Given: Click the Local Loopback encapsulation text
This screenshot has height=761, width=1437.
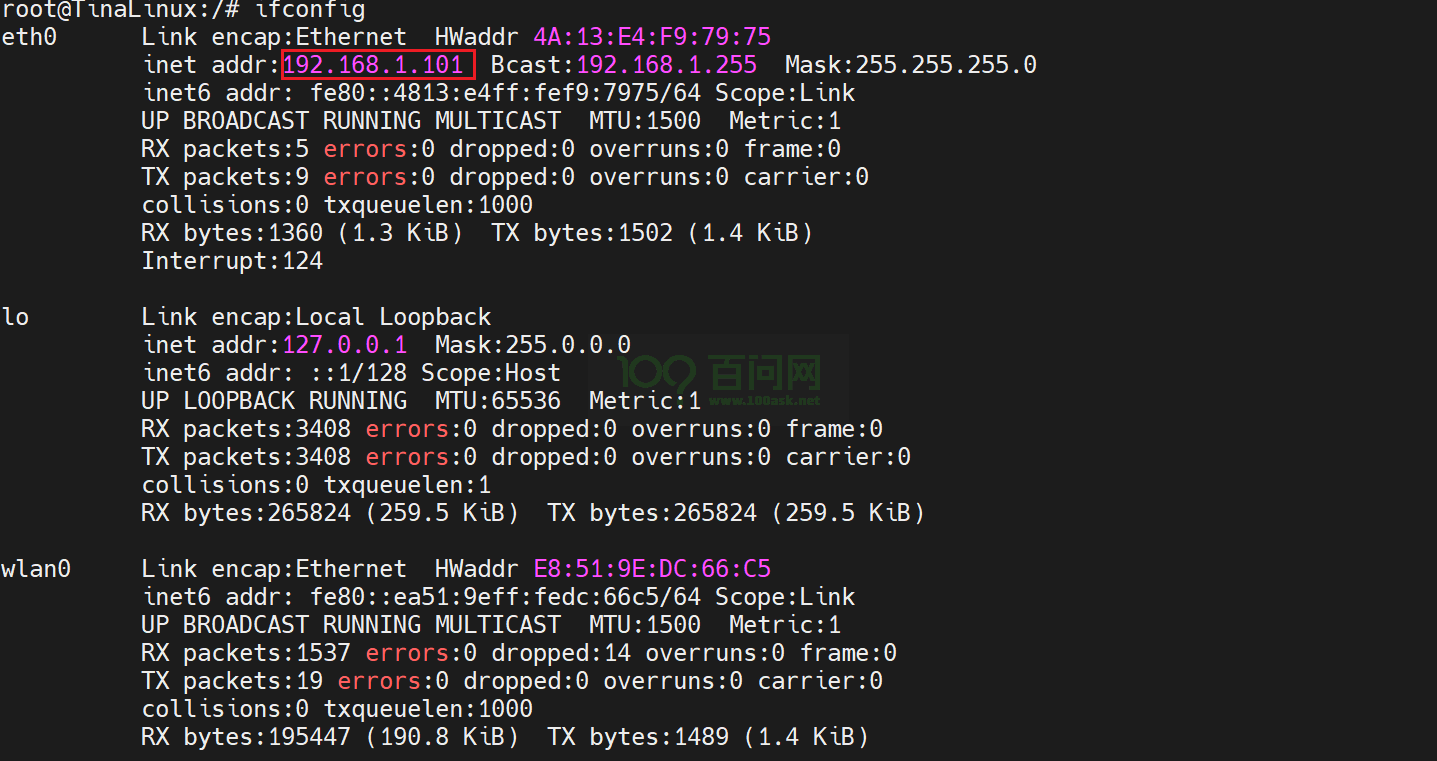Looking at the screenshot, I should click(392, 318).
